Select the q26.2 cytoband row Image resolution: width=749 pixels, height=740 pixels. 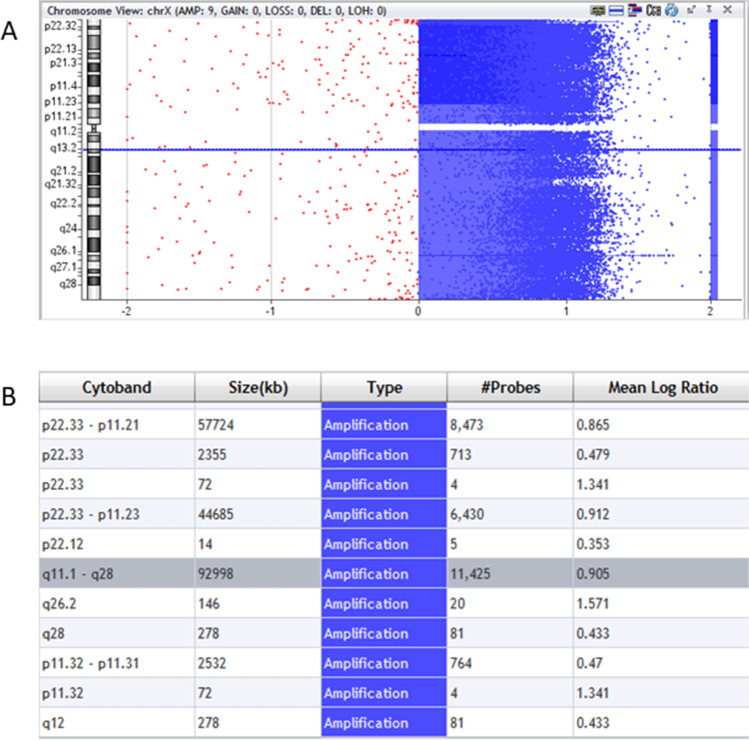click(394, 603)
